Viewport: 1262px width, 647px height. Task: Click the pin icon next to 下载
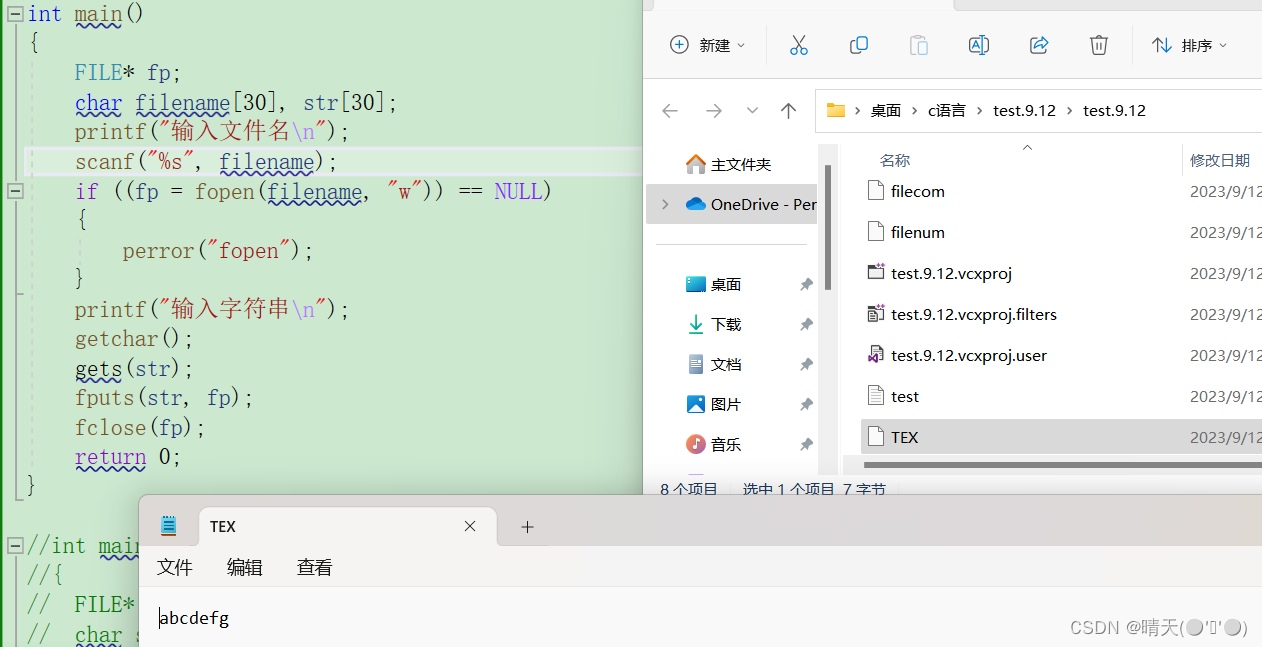coord(806,325)
